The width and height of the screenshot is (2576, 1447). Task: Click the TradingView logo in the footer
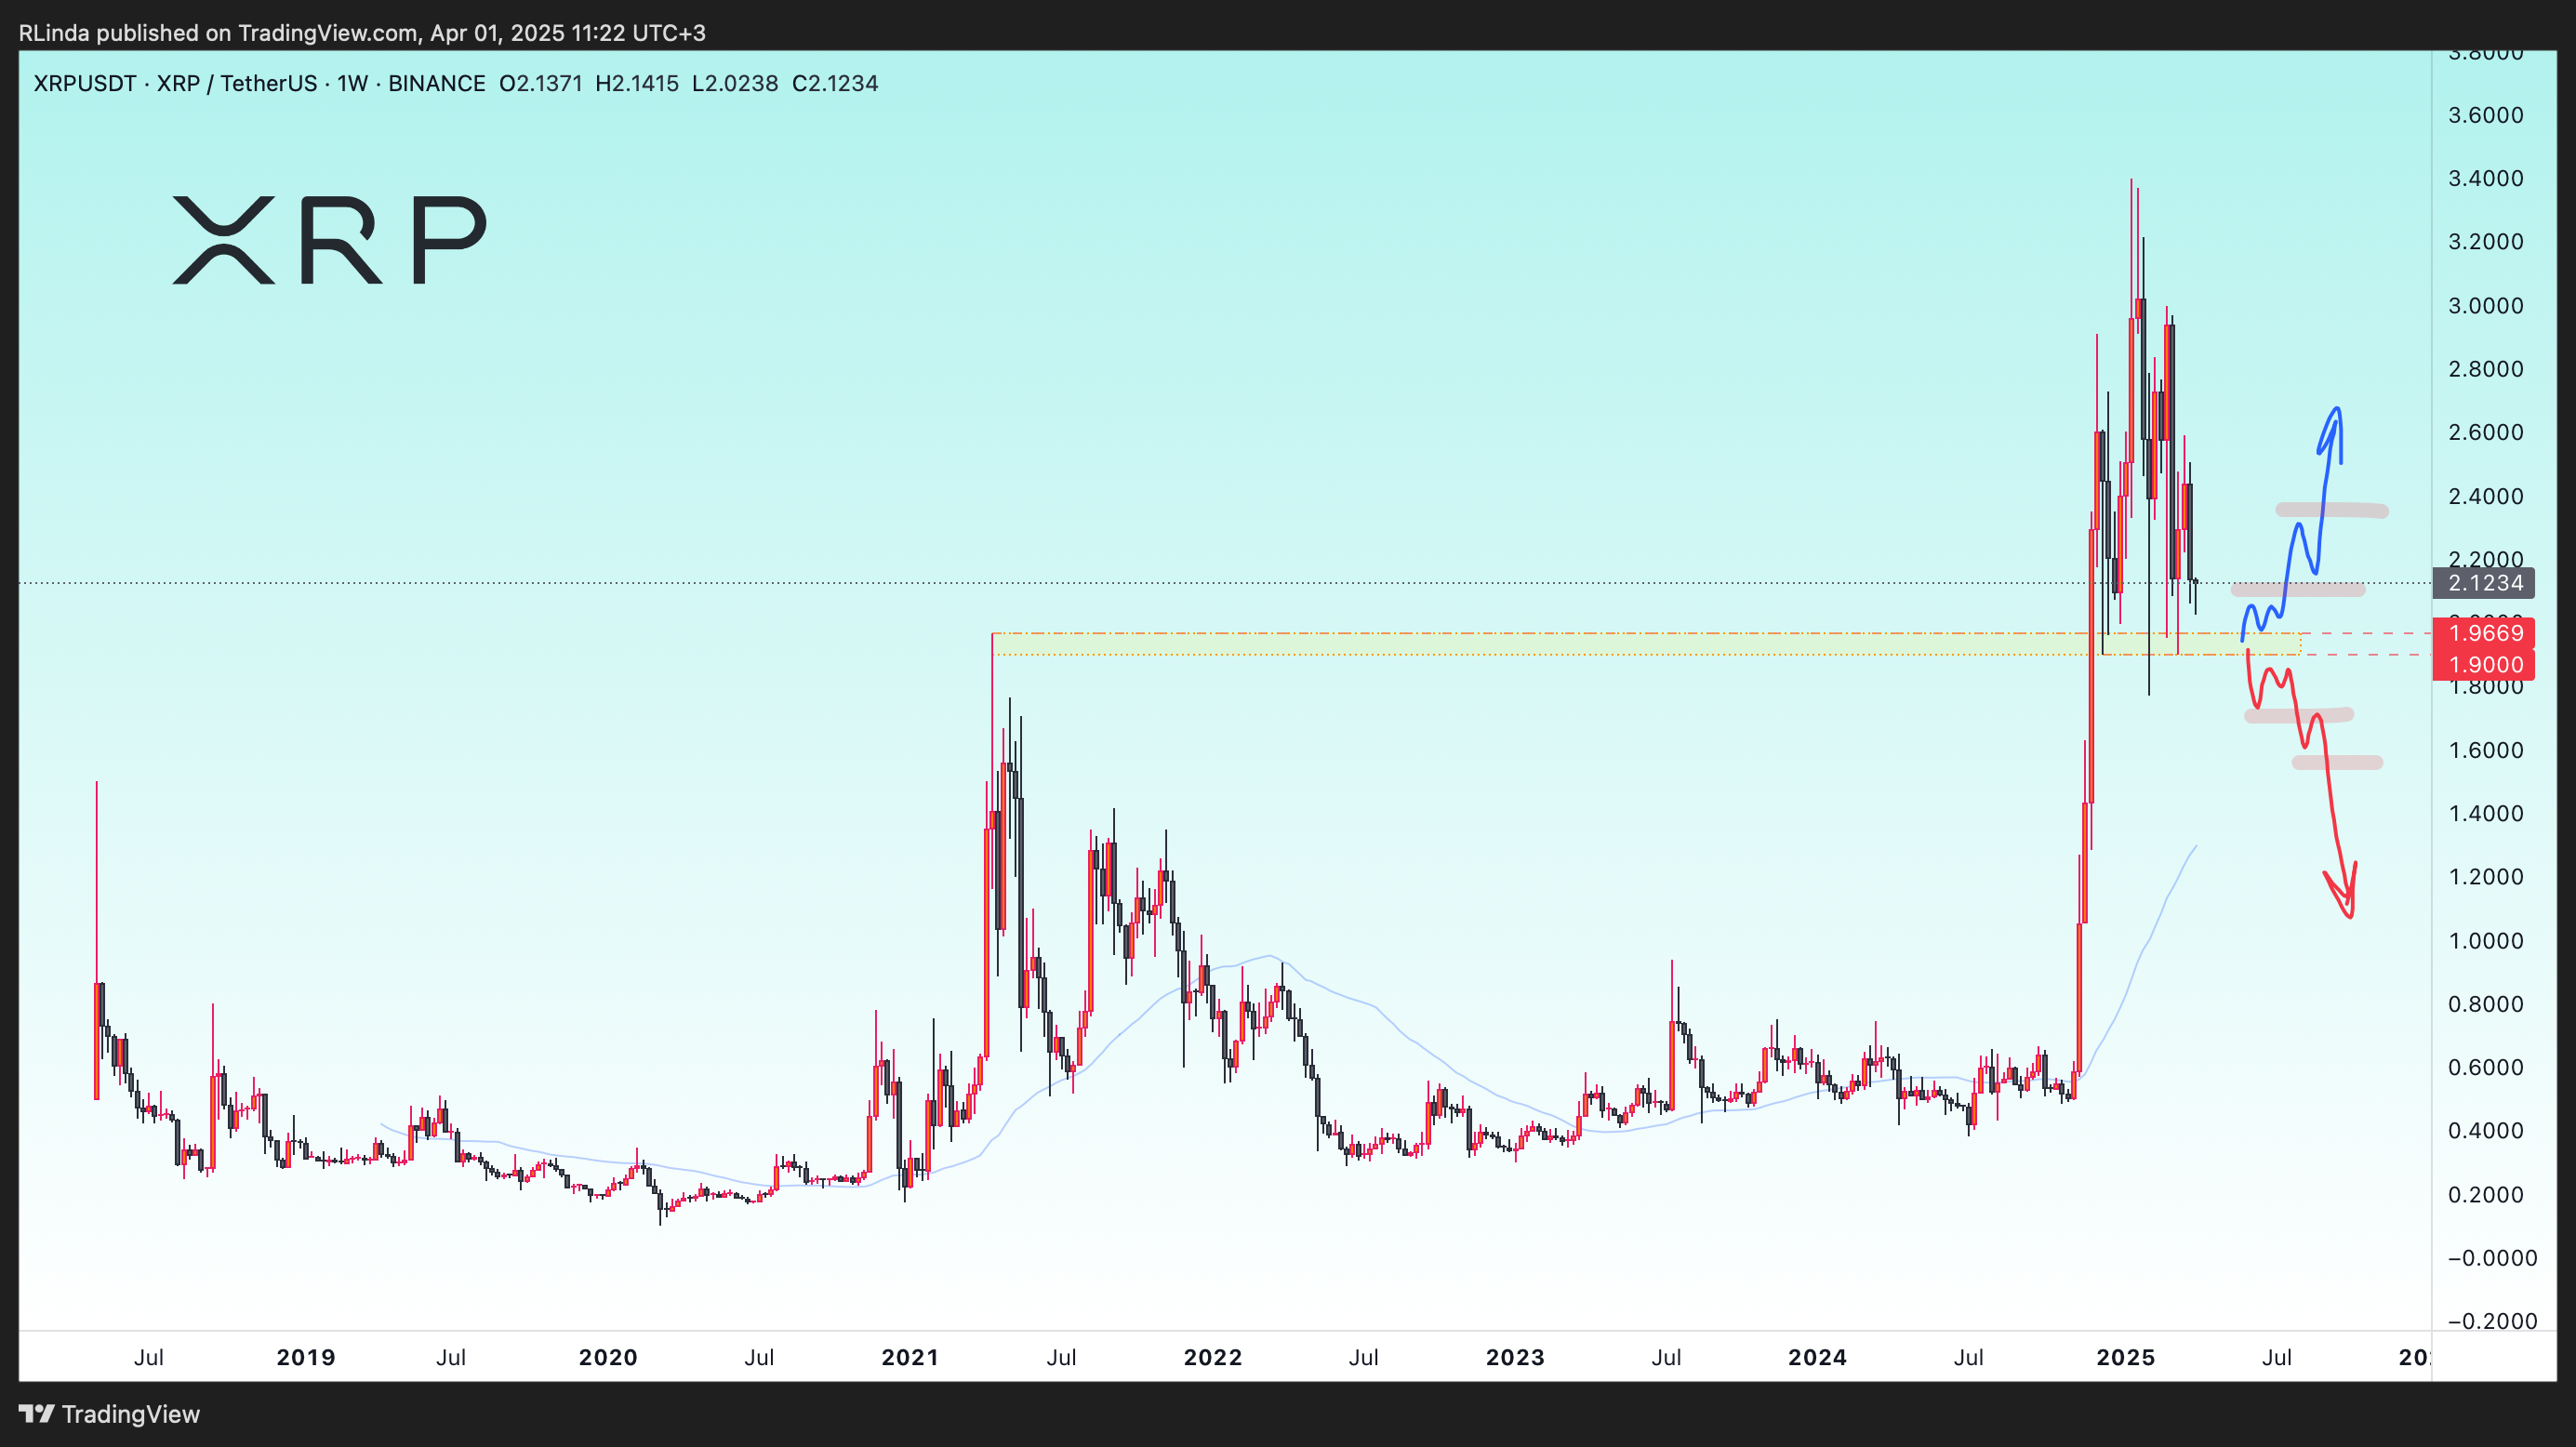pyautogui.click(x=109, y=1414)
